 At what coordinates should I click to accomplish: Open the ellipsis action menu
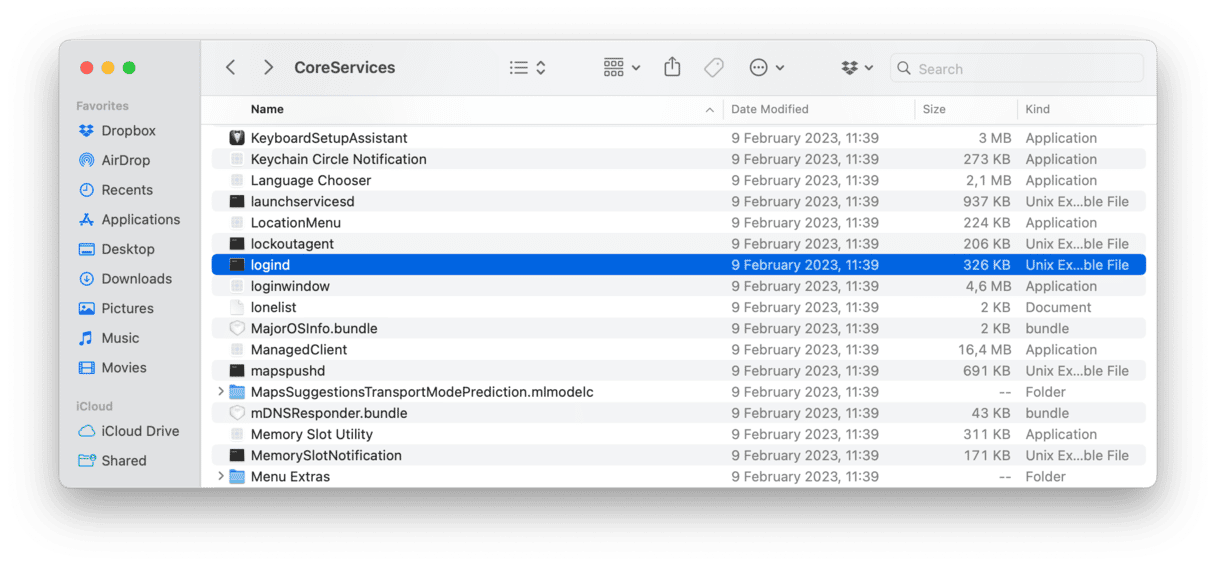(767, 68)
